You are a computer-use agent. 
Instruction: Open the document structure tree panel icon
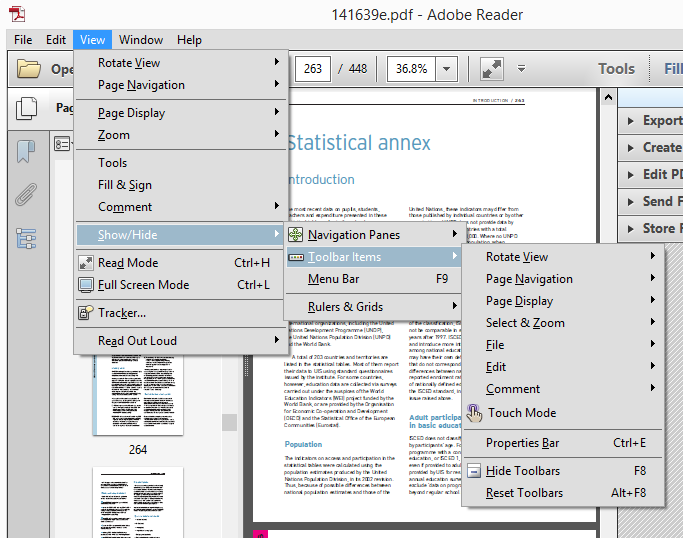click(x=26, y=238)
